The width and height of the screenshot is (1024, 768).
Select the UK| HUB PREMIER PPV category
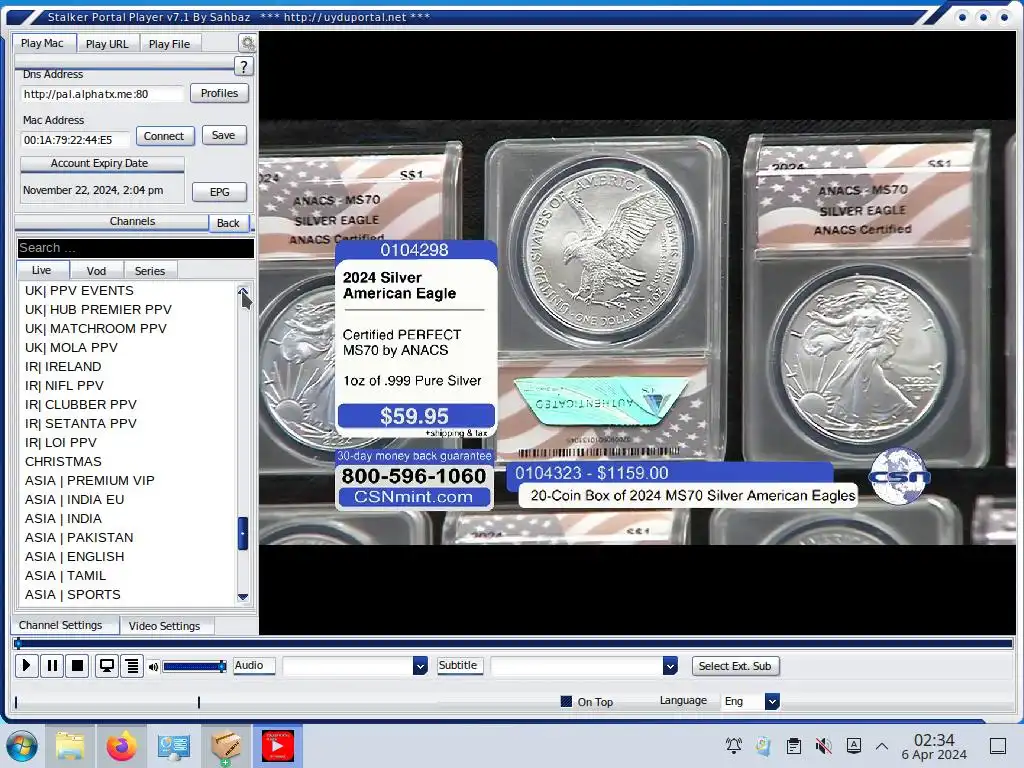coord(99,310)
